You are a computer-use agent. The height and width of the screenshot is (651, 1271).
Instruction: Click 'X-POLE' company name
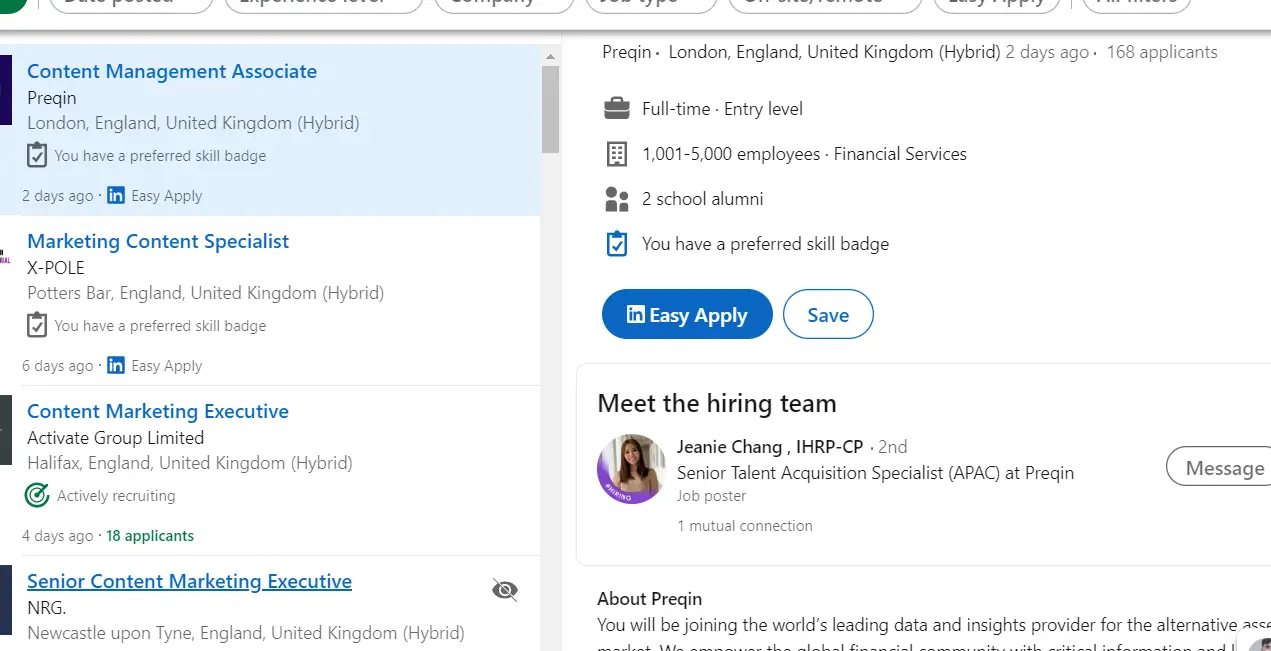click(56, 268)
